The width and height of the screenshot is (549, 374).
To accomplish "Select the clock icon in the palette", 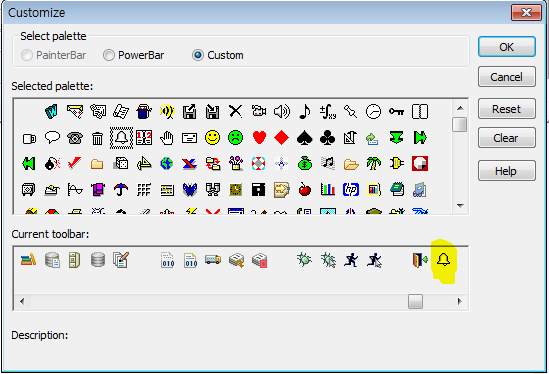I will click(373, 112).
